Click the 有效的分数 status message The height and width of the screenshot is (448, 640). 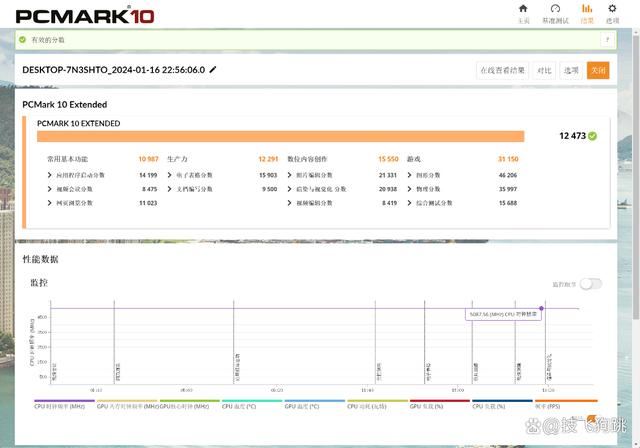pos(48,40)
